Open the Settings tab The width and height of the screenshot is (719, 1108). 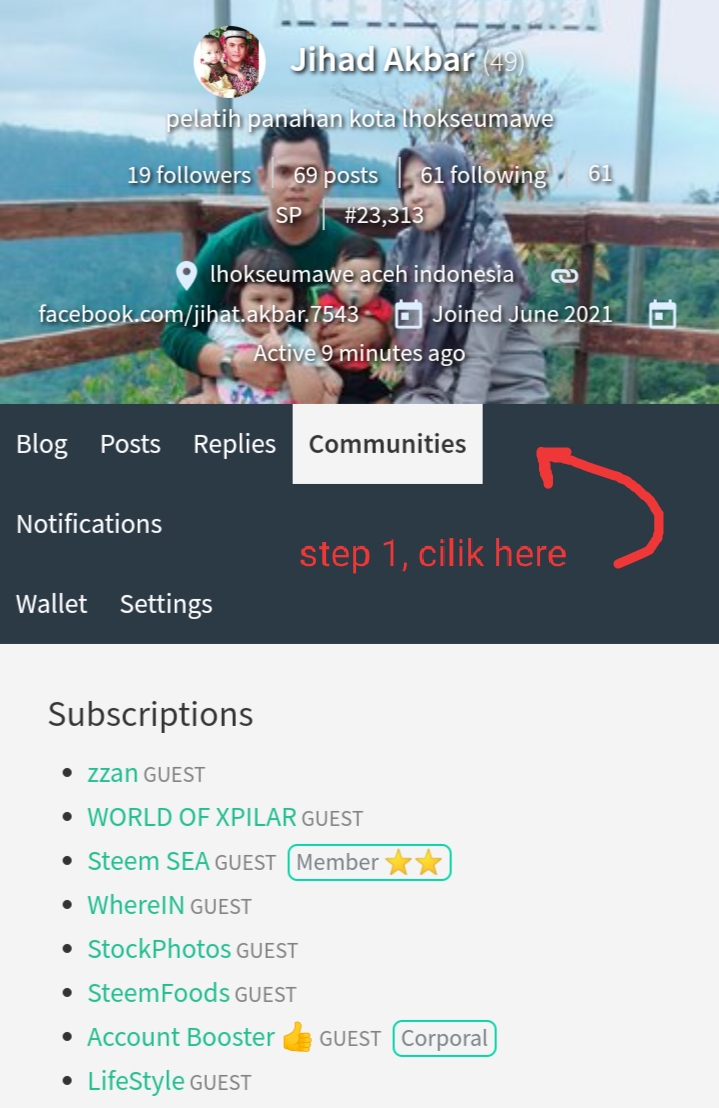tap(166, 603)
